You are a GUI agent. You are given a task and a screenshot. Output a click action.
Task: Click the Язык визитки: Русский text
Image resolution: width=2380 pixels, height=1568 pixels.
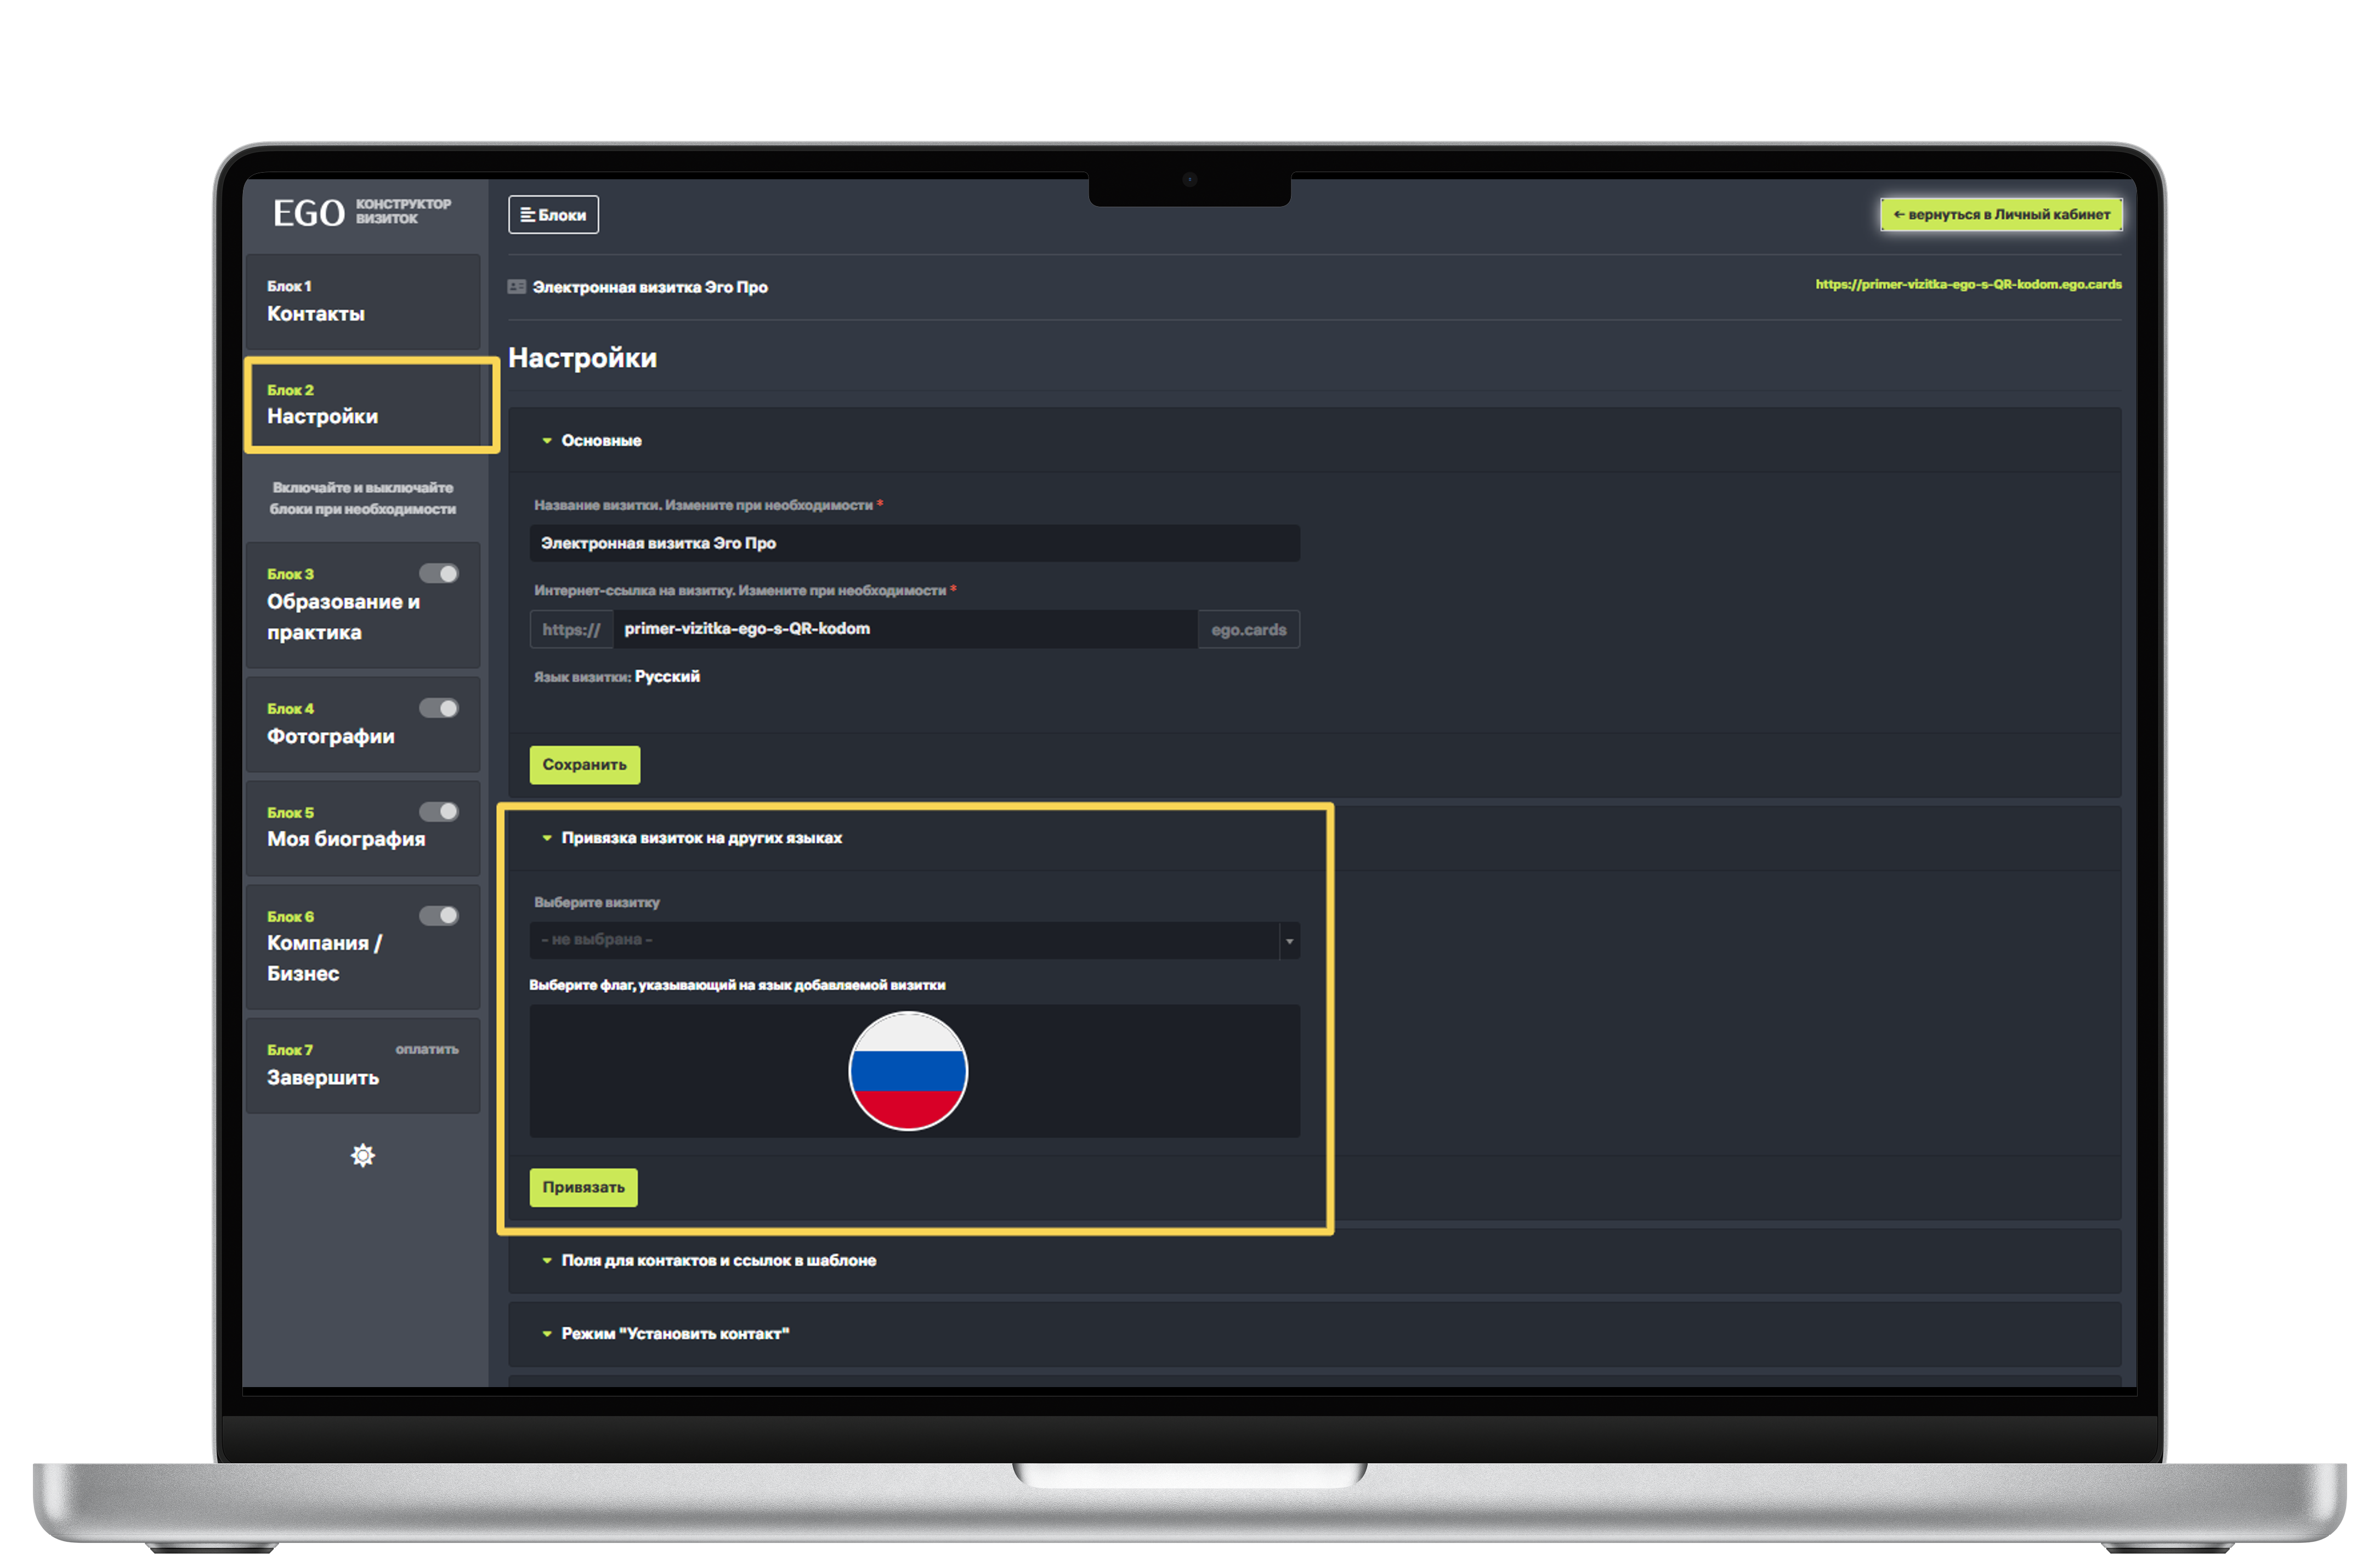tap(617, 677)
